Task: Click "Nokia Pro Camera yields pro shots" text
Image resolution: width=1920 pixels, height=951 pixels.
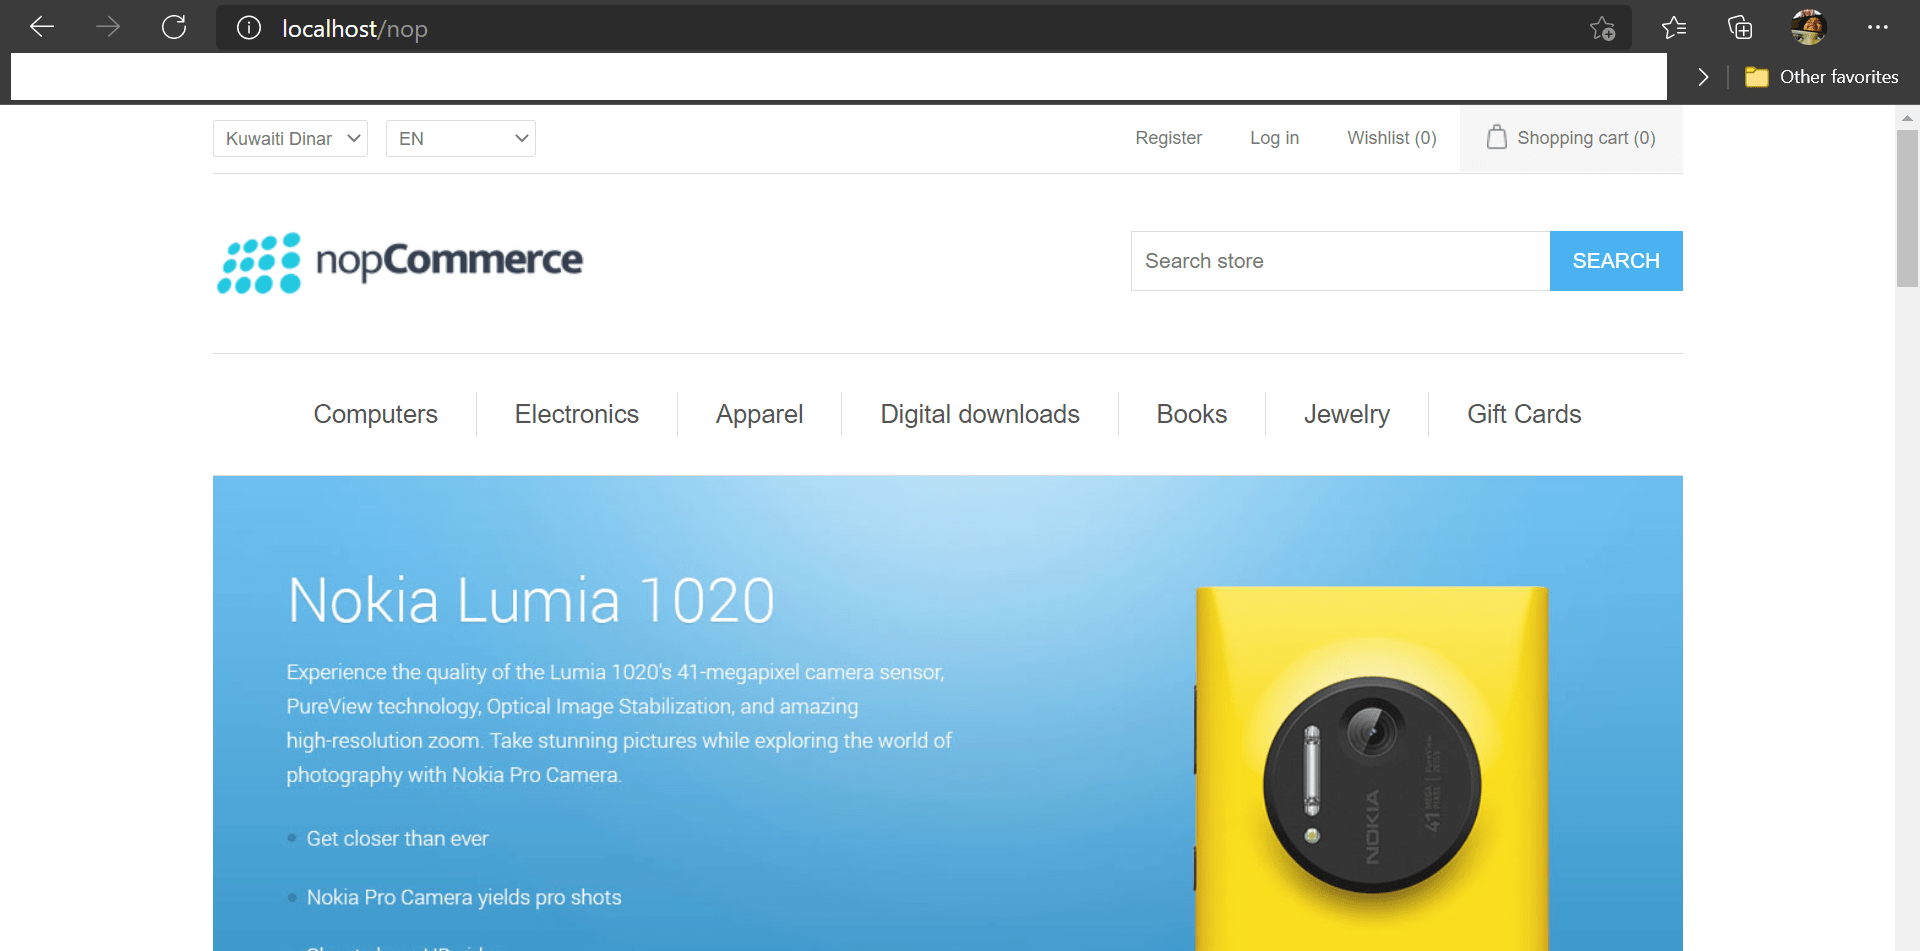Action: tap(464, 897)
